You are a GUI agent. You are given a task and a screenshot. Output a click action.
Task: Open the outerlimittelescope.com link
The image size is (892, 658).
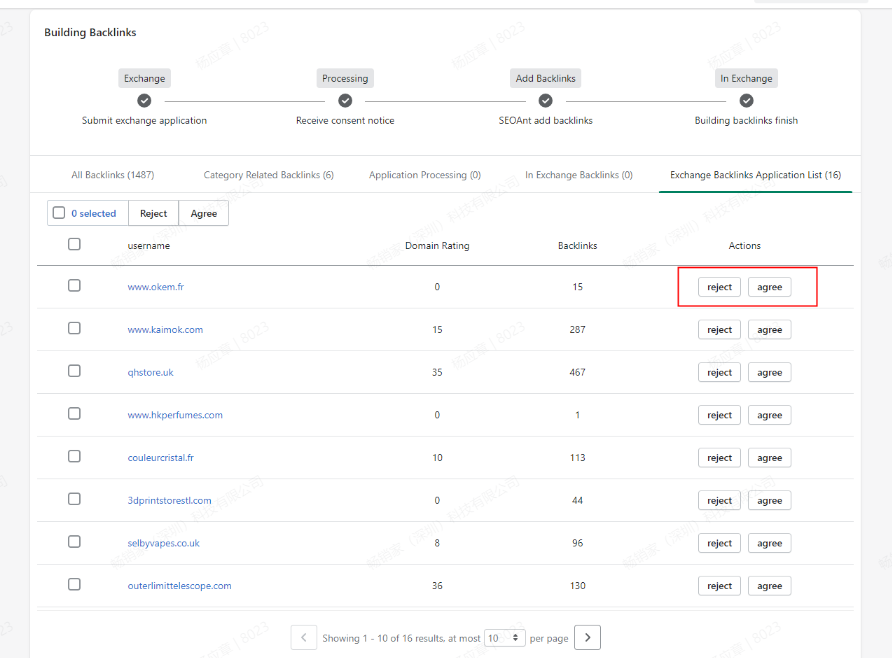(x=179, y=585)
